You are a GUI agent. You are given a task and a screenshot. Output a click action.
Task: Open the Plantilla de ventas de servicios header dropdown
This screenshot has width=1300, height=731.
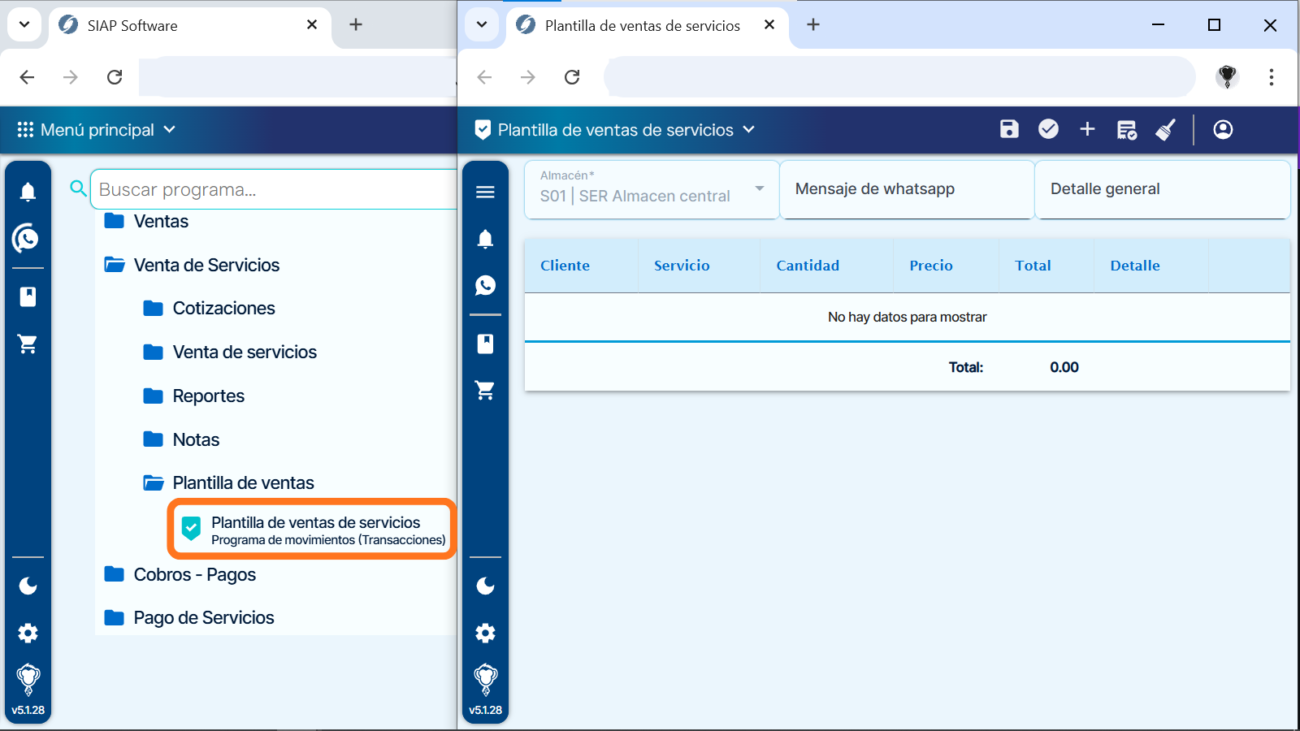(614, 130)
